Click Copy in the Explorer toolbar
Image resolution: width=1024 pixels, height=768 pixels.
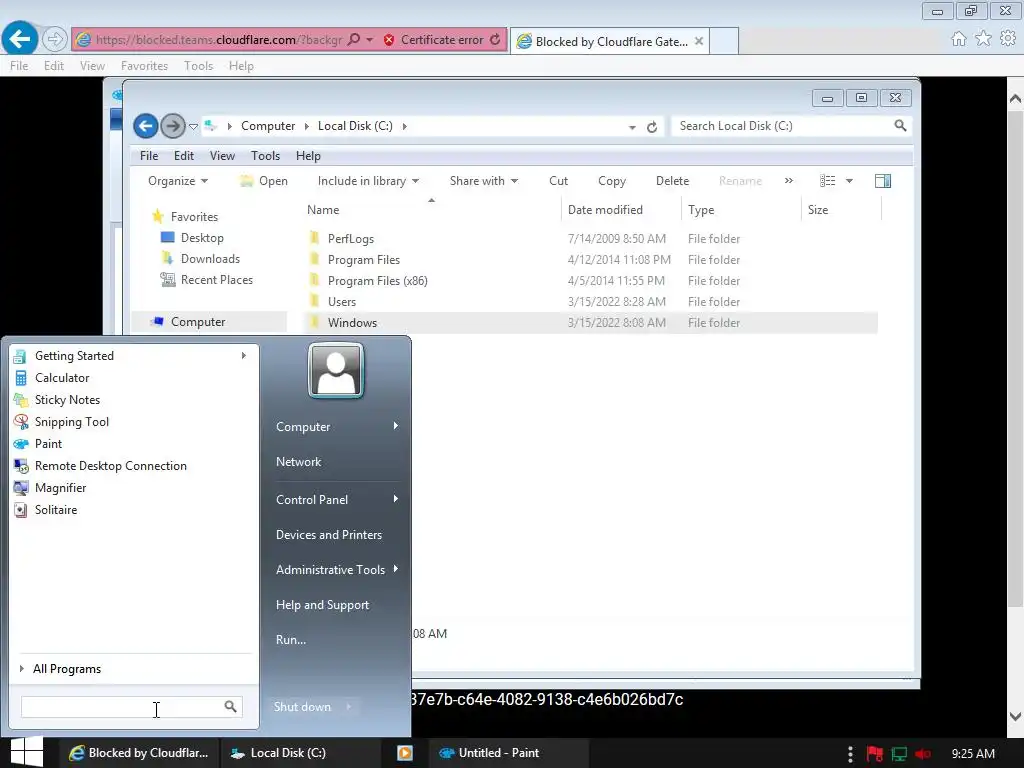click(612, 181)
